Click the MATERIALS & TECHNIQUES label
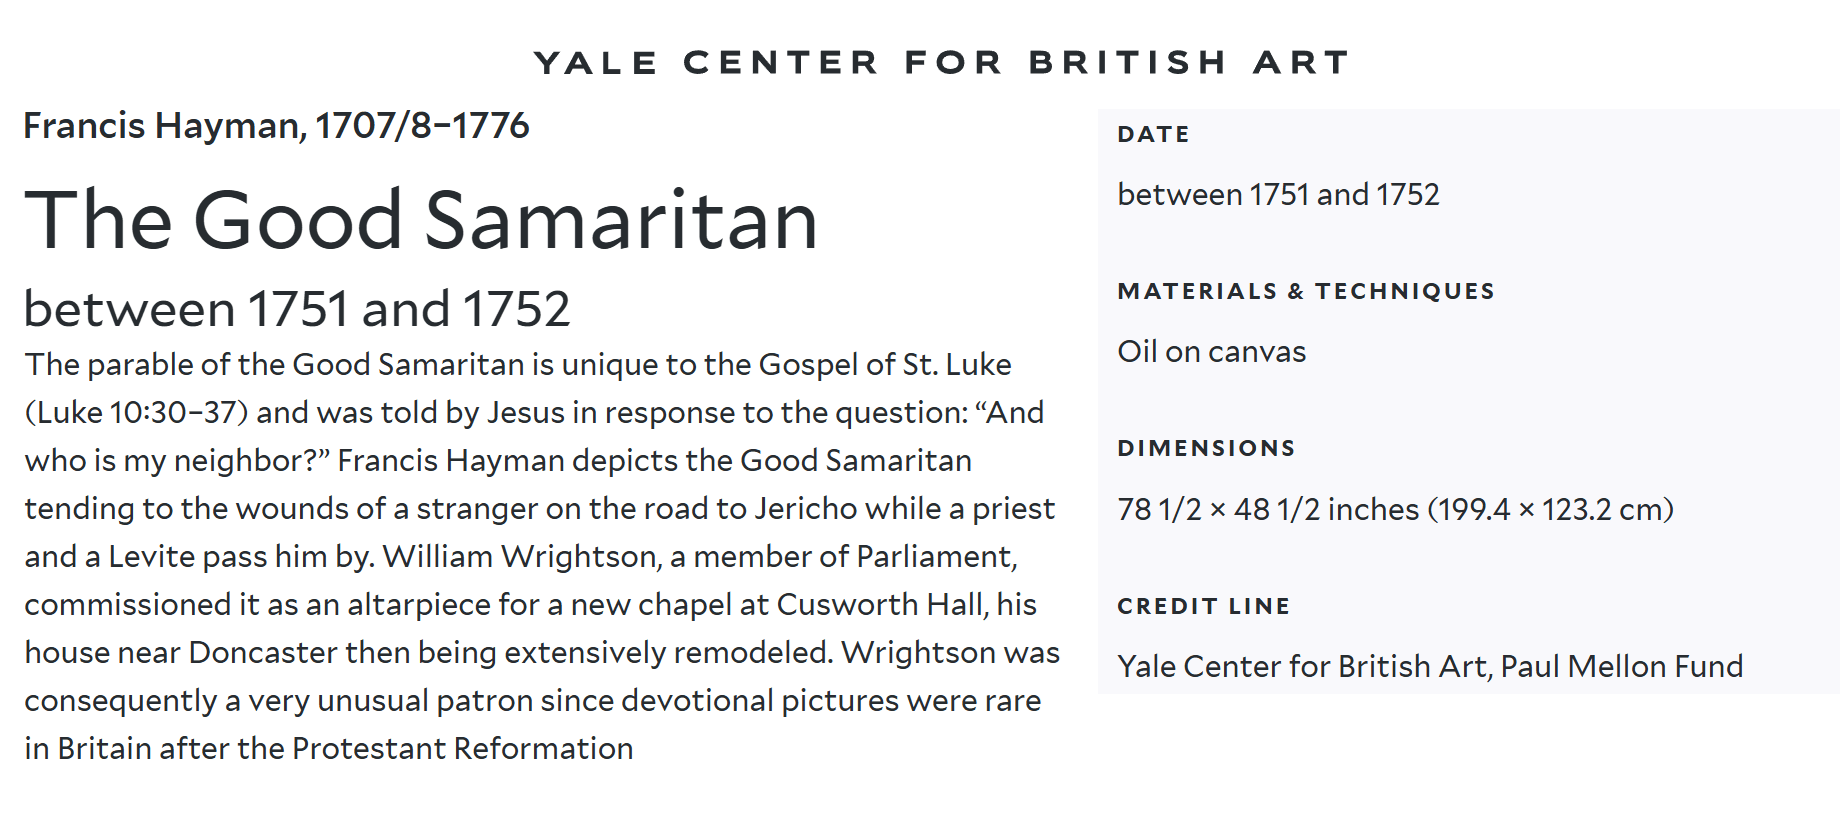1840x818 pixels. [1306, 291]
